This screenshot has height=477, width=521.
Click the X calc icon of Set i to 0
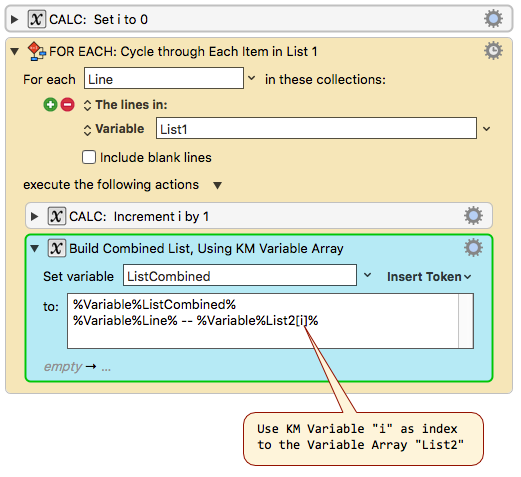37,19
